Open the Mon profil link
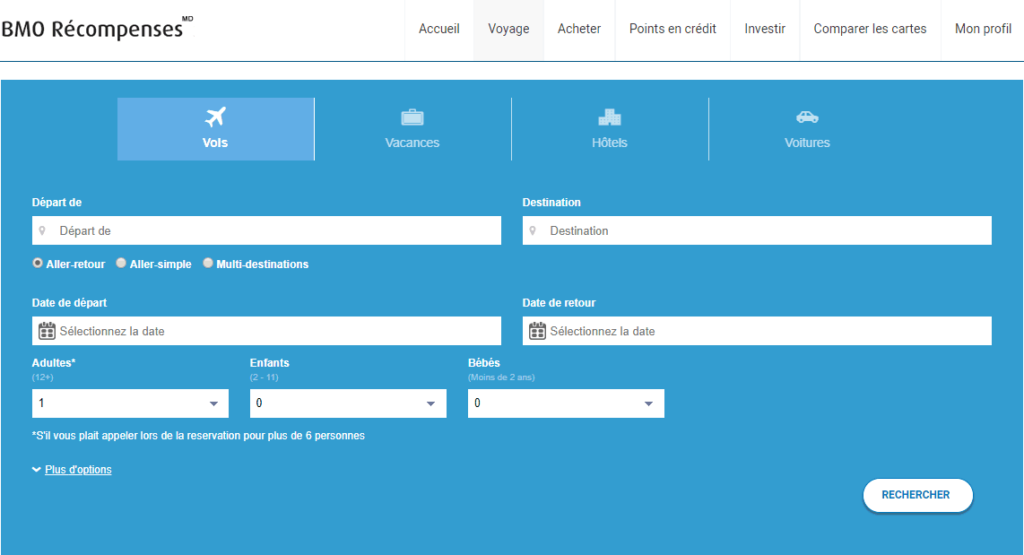 [983, 29]
